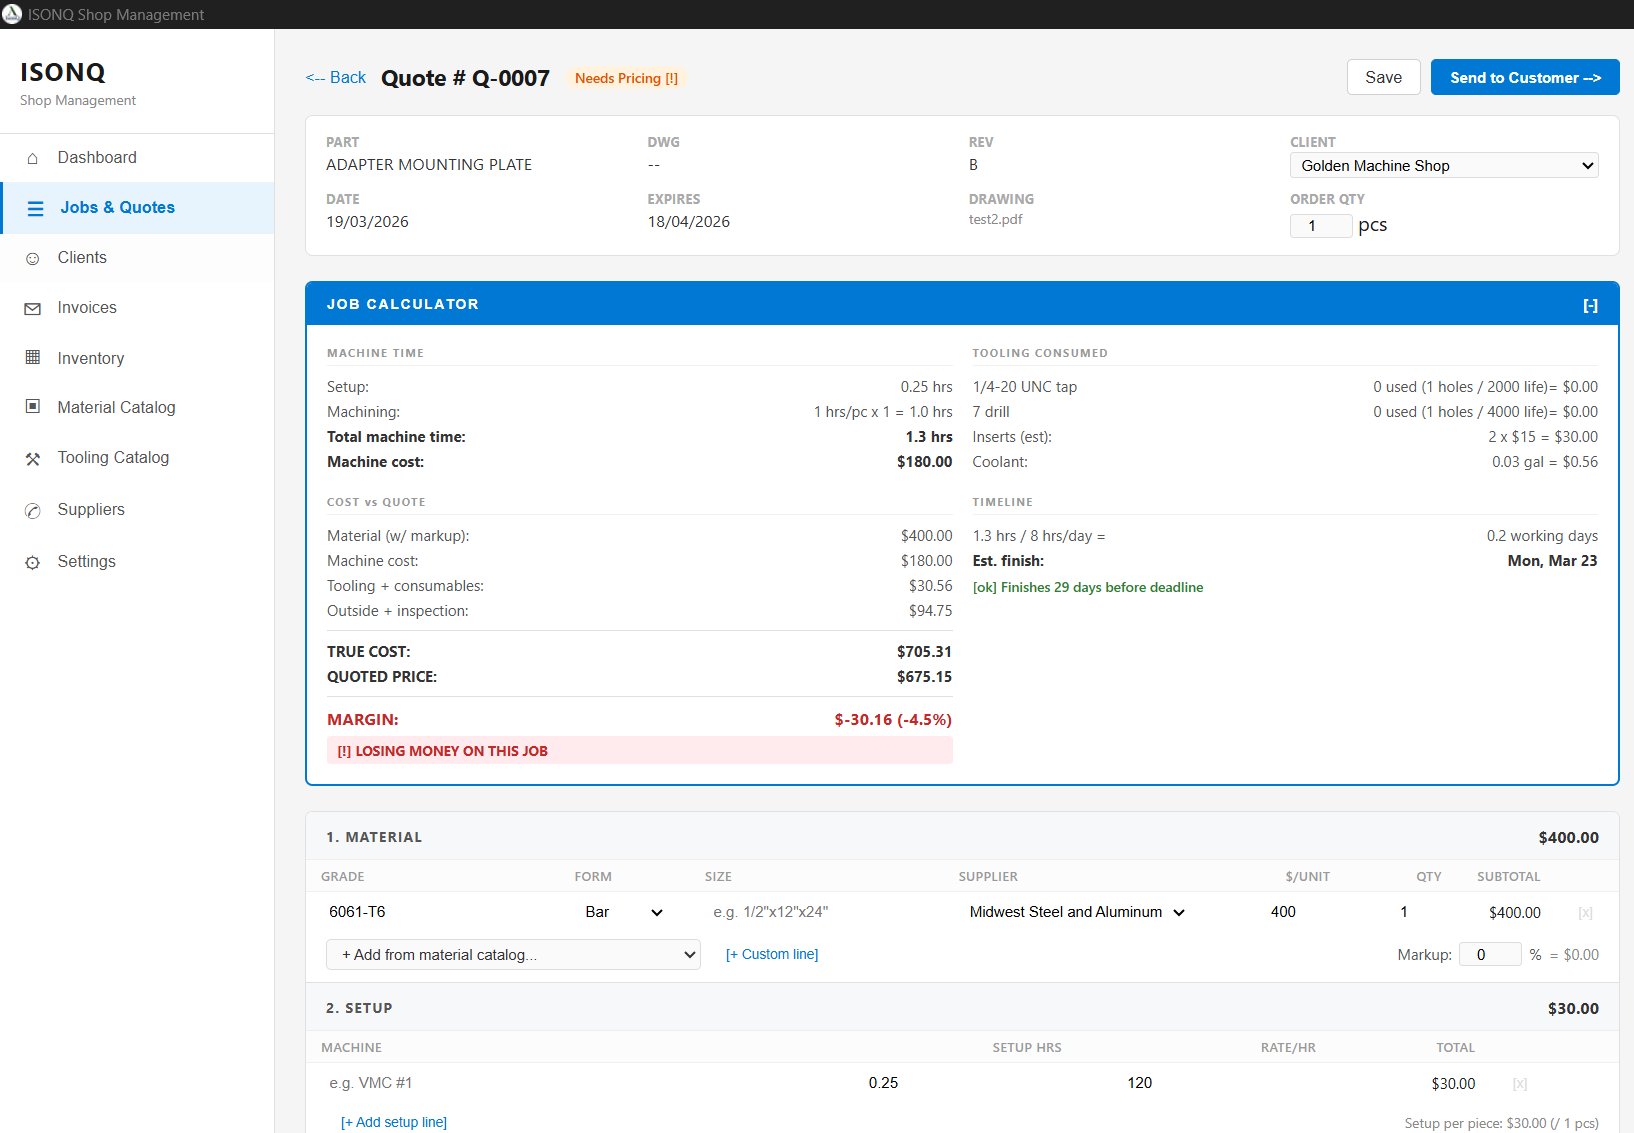Collapse the Job Calculator panel
Image resolution: width=1634 pixels, height=1133 pixels.
pos(1590,304)
